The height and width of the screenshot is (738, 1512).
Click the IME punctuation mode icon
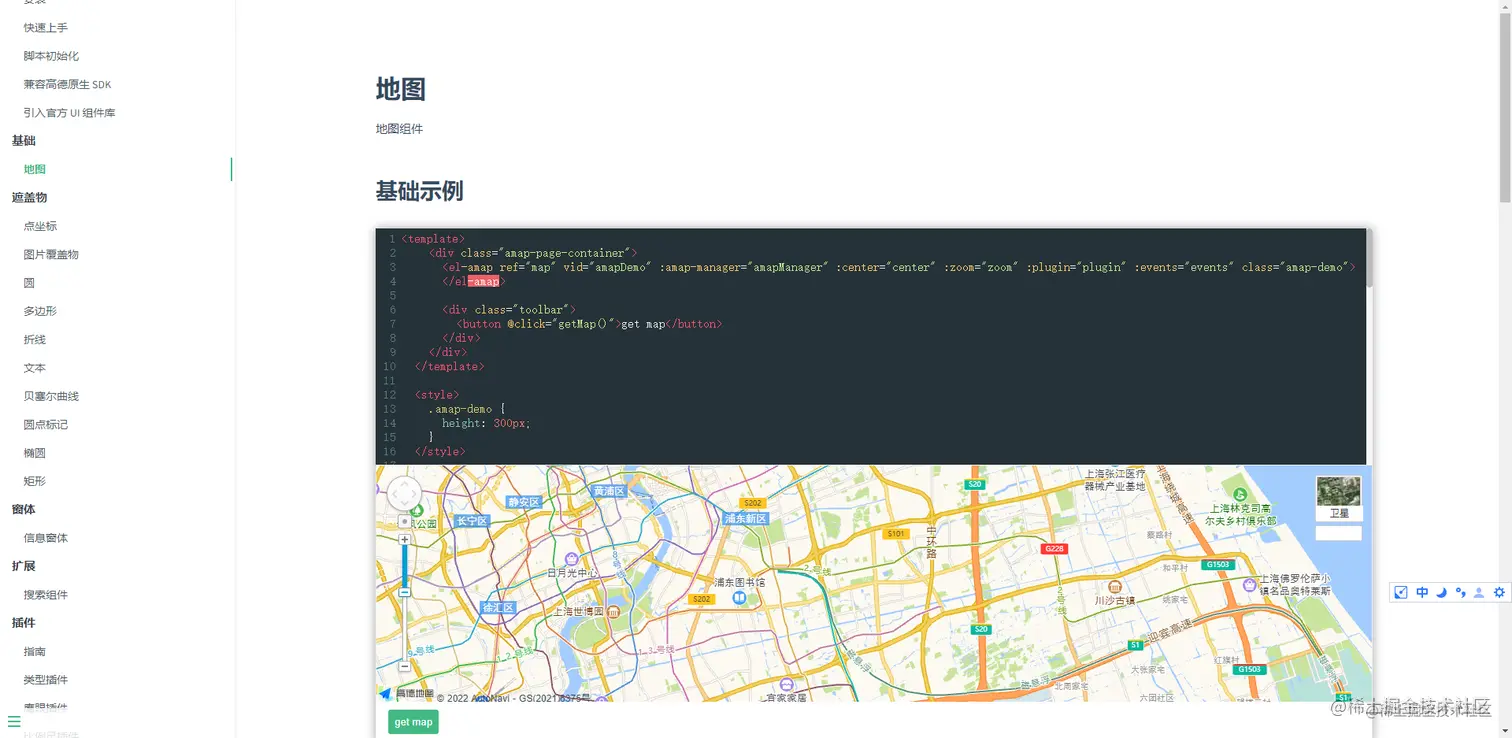click(1460, 593)
